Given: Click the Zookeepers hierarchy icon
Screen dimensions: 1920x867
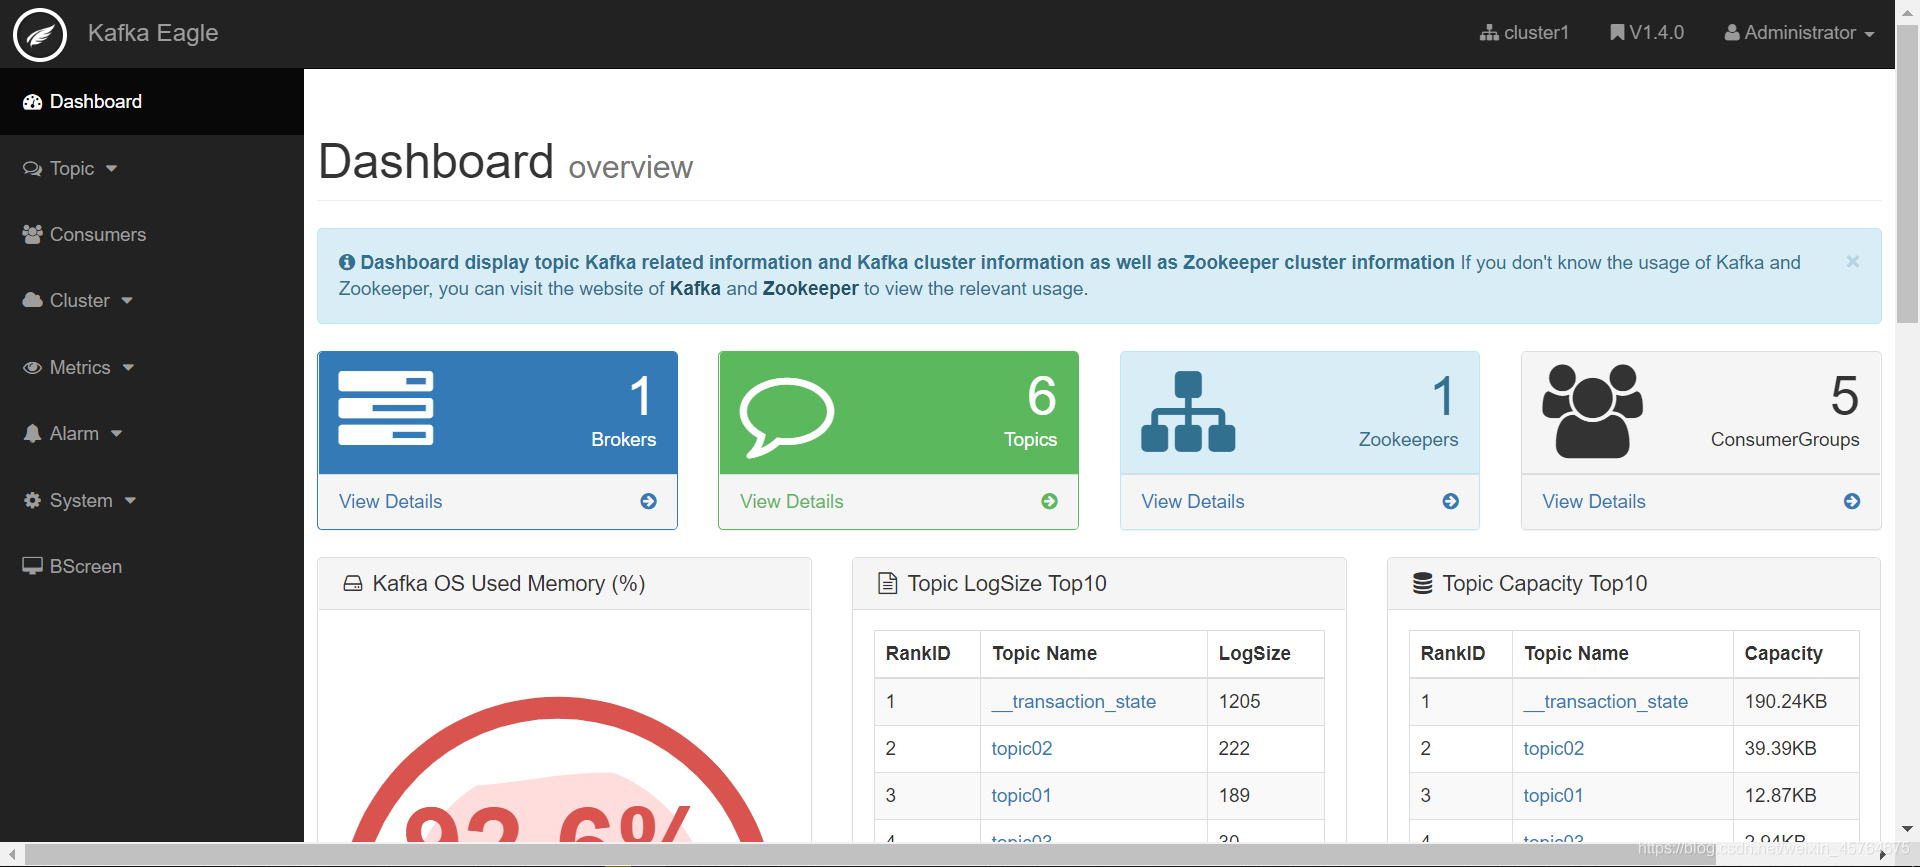Looking at the screenshot, I should coord(1188,412).
